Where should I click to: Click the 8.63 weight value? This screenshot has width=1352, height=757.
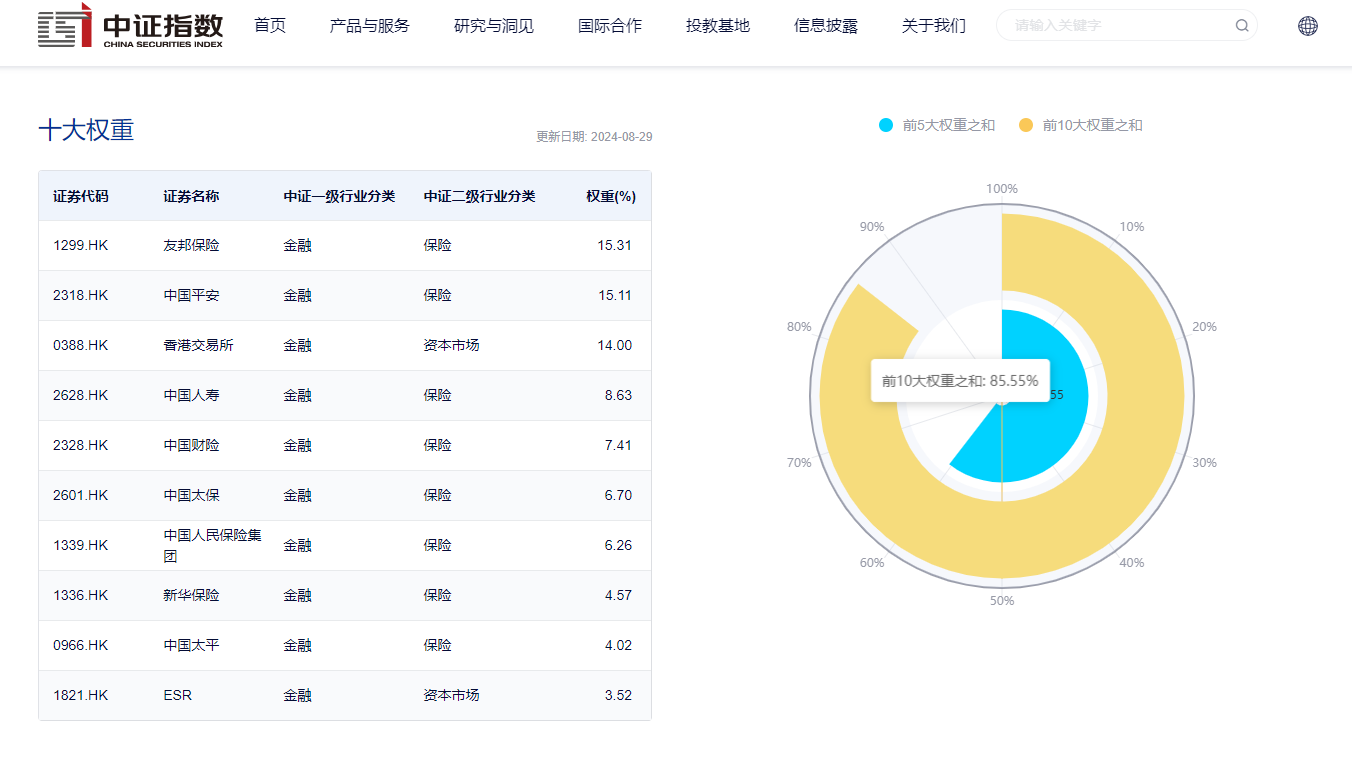point(618,395)
